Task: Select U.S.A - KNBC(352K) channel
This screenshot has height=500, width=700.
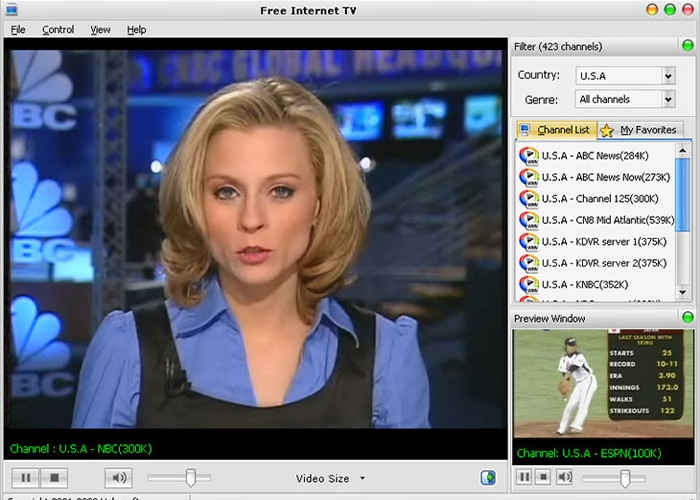Action: pos(595,284)
